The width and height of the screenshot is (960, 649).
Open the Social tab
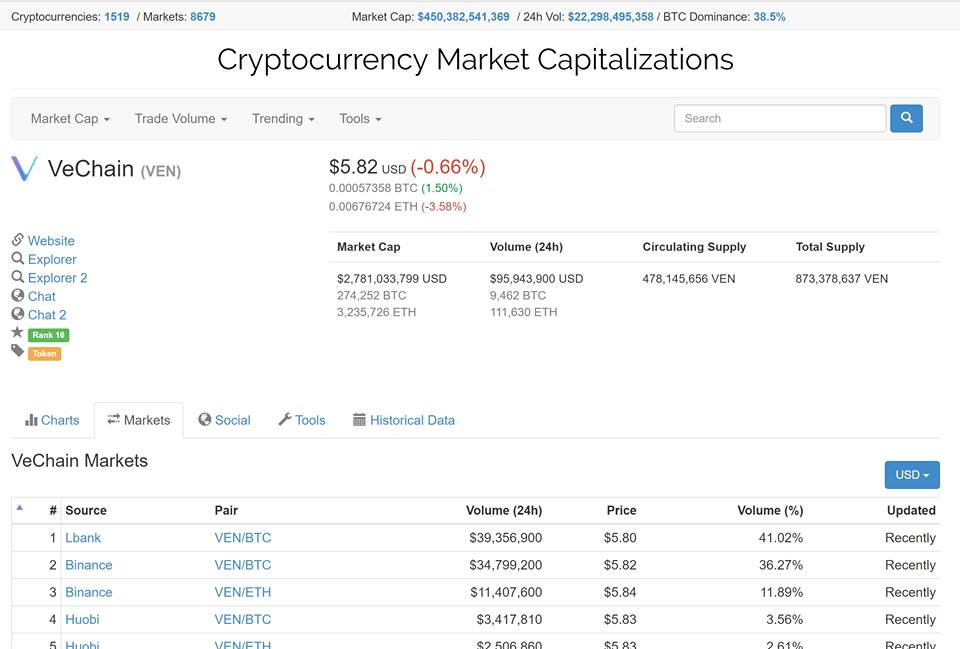pos(224,420)
